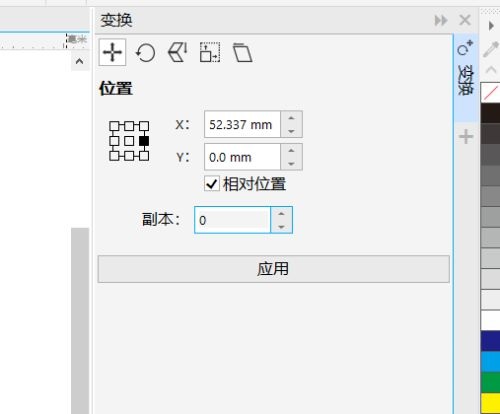Increase Y value with up stepper
The image size is (500, 414).
(291, 151)
